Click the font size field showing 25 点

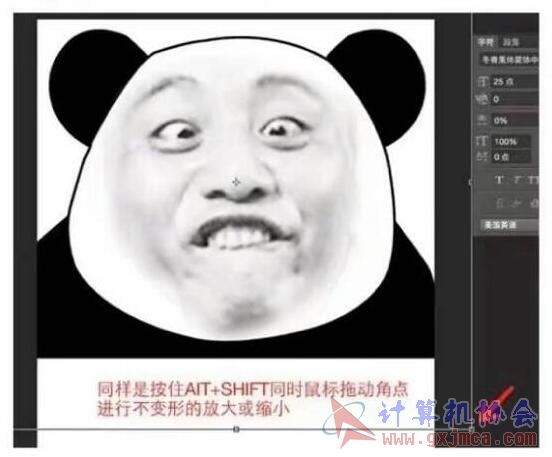(515, 82)
